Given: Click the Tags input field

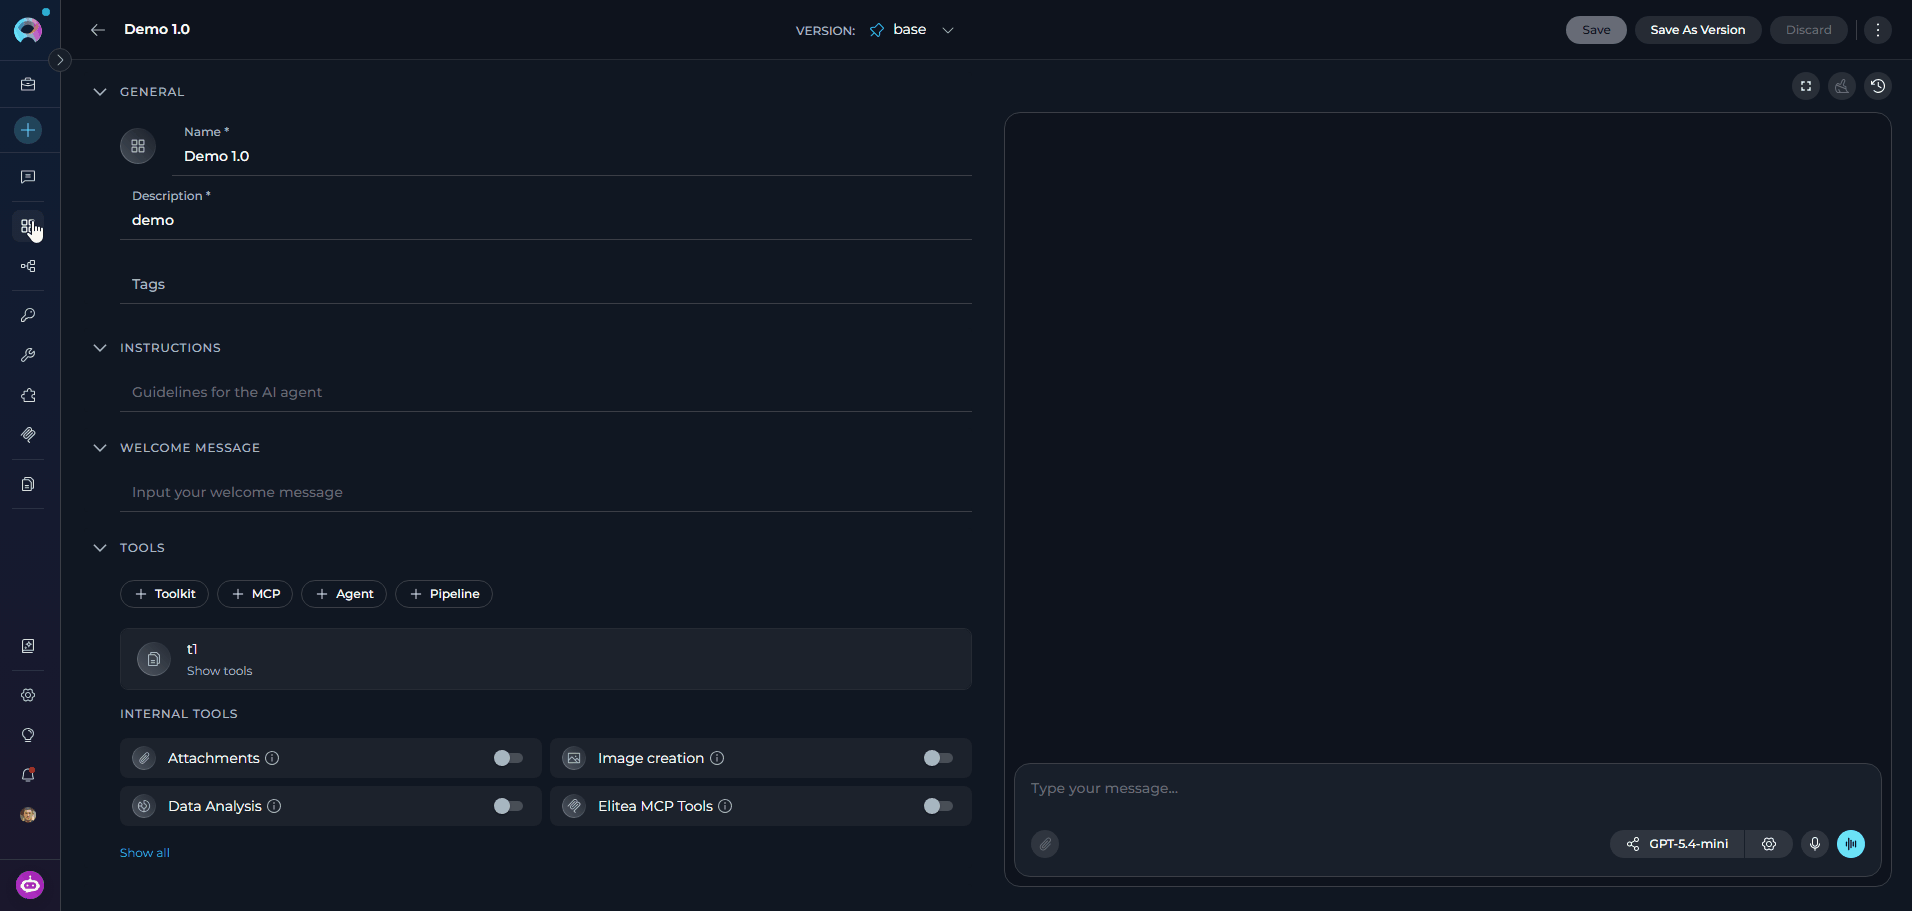Looking at the screenshot, I should 546,284.
